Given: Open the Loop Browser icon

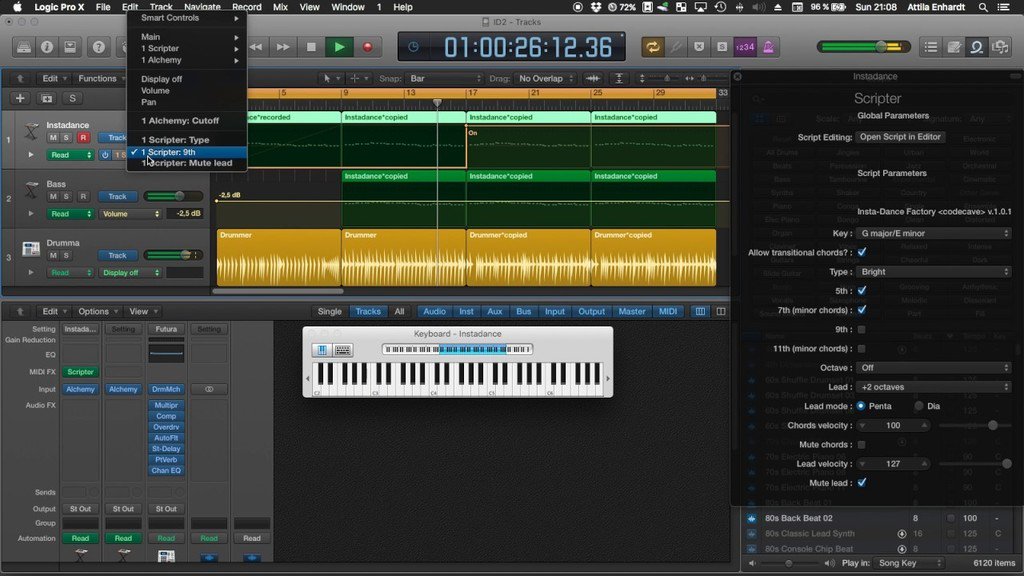Looking at the screenshot, I should click(976, 47).
